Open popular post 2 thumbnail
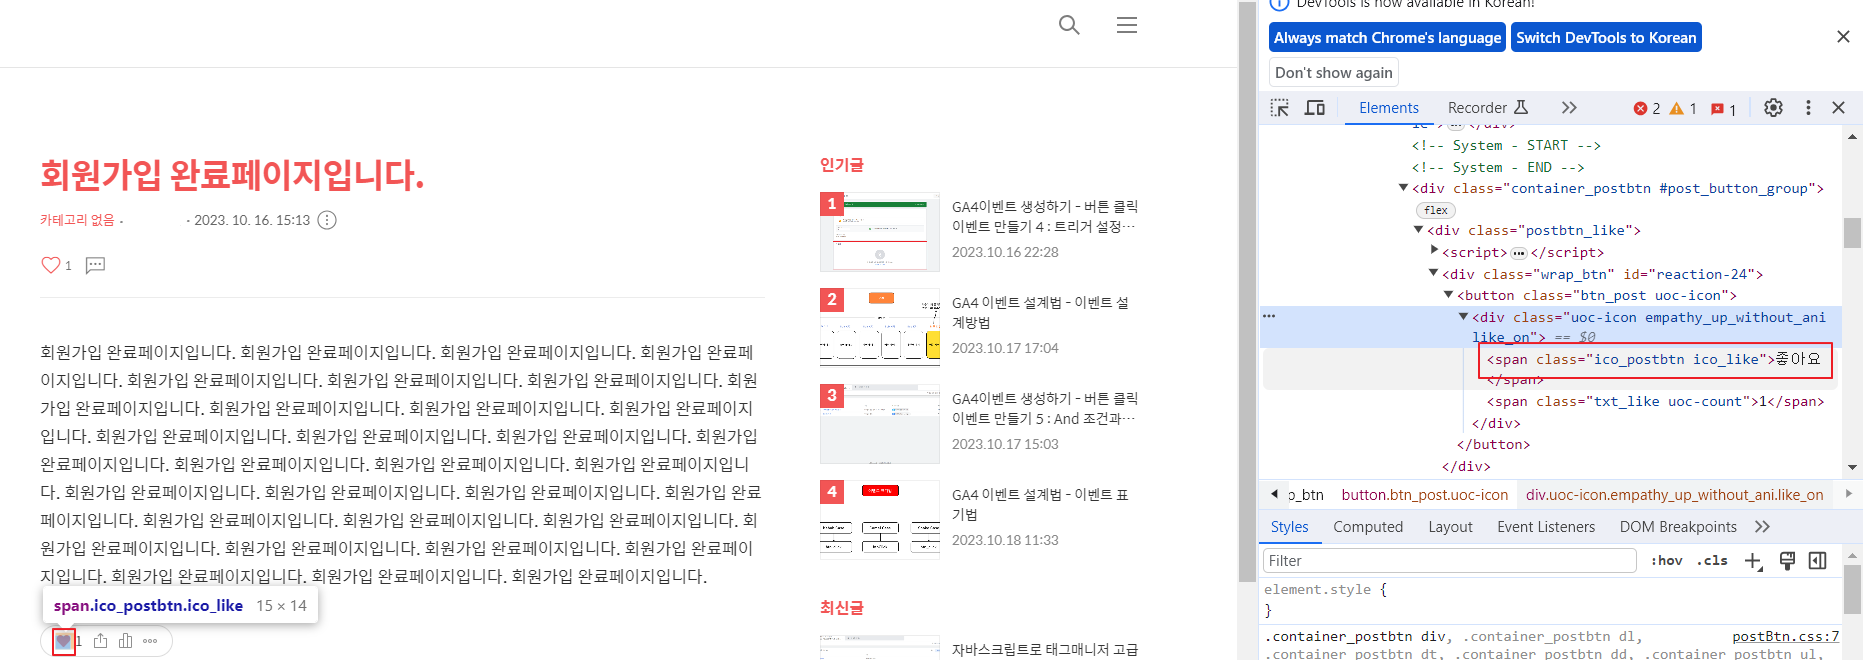This screenshot has width=1863, height=660. pyautogui.click(x=880, y=328)
